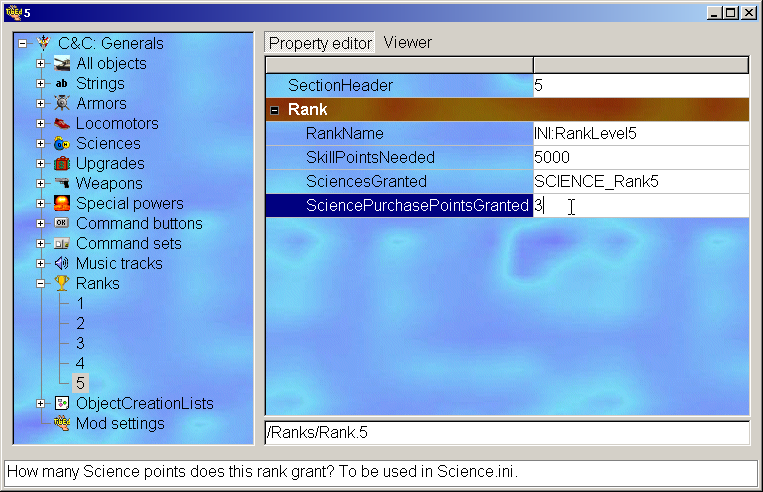This screenshot has height=492, width=763.
Task: Click the Music tracks speaker icon
Action: click(62, 263)
